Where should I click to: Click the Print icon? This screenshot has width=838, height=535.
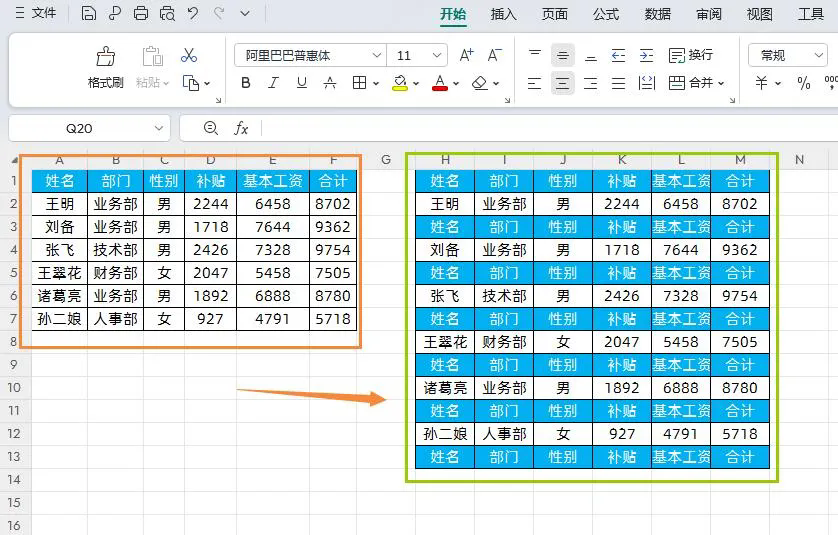pyautogui.click(x=141, y=13)
